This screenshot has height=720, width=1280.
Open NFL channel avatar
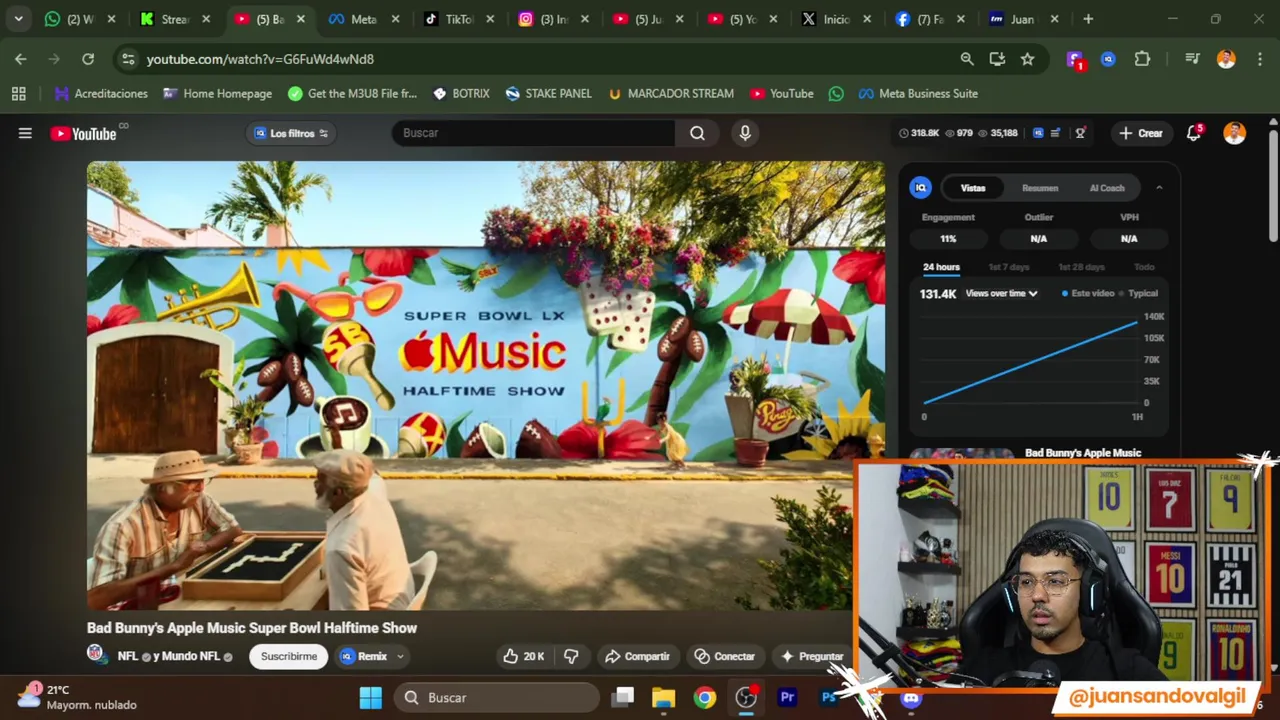(96, 654)
